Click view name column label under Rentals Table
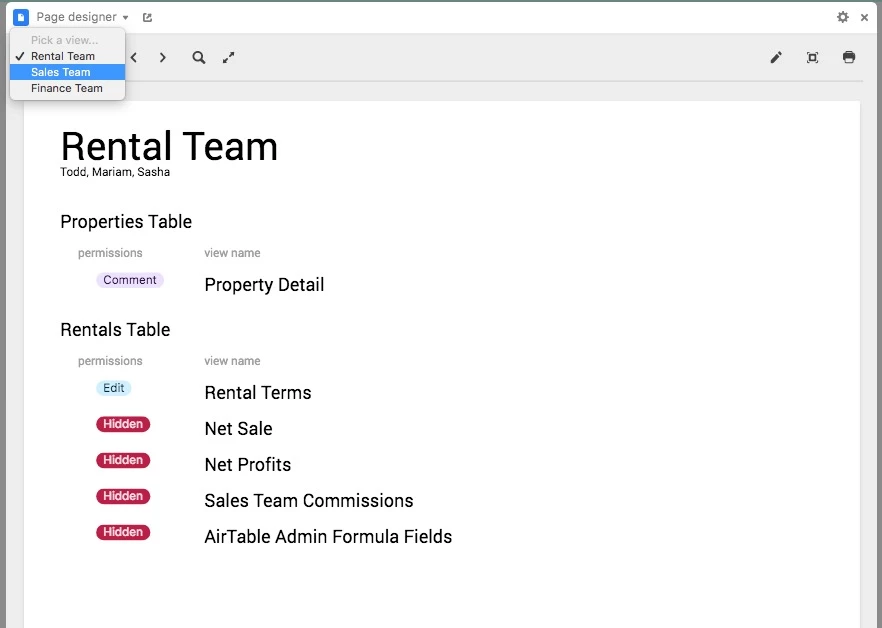The image size is (882, 628). [x=232, y=361]
